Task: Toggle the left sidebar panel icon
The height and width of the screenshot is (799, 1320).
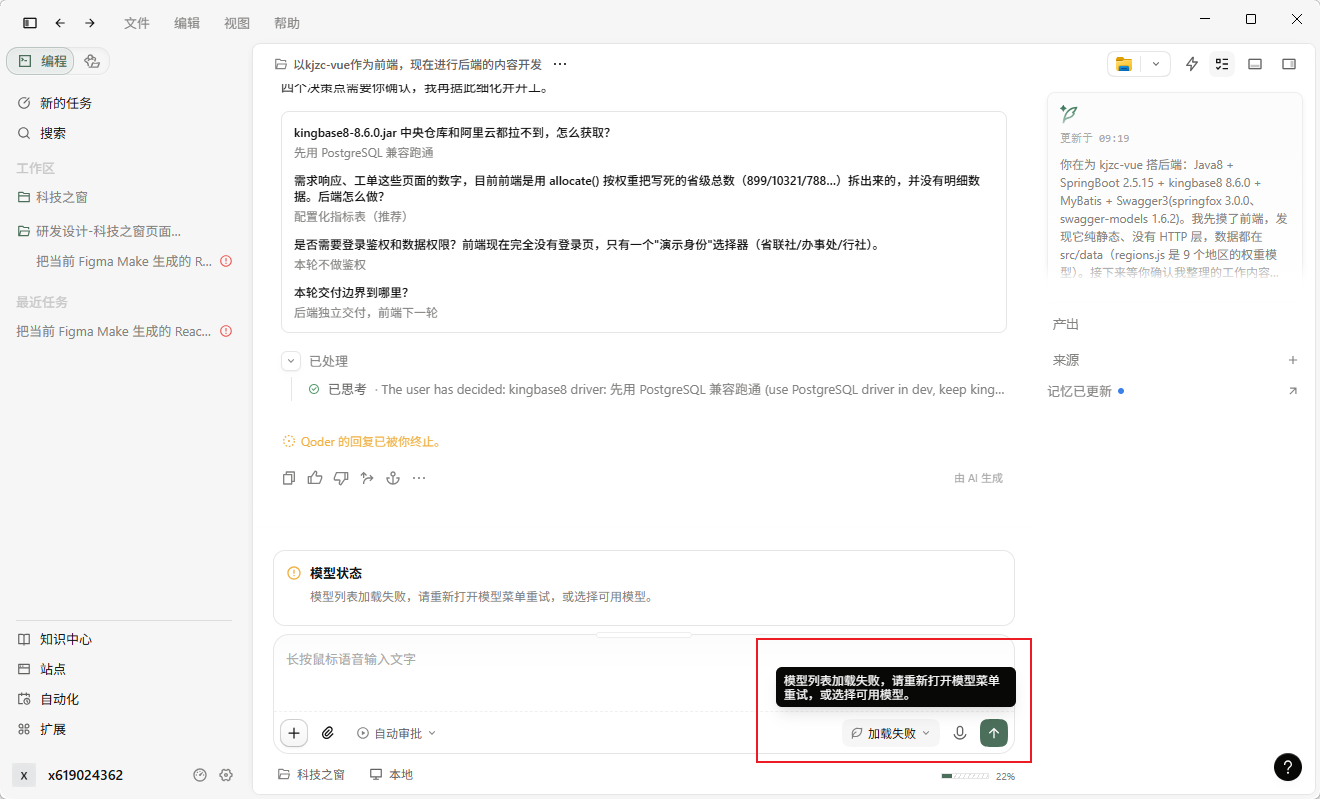Action: 30,23
